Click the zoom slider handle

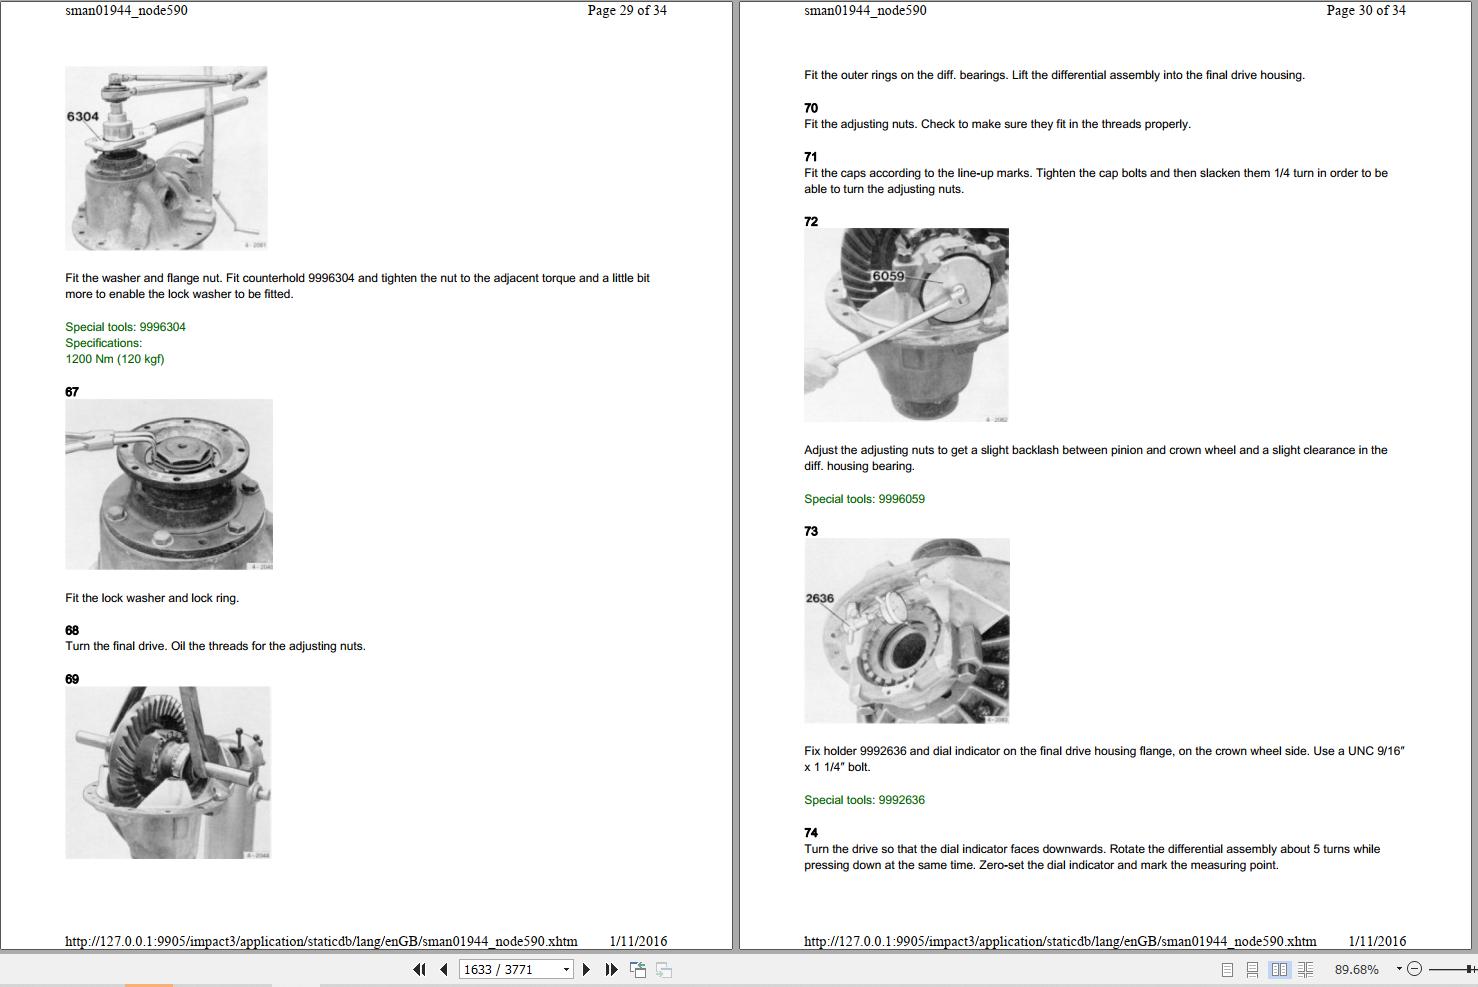coord(1471,969)
